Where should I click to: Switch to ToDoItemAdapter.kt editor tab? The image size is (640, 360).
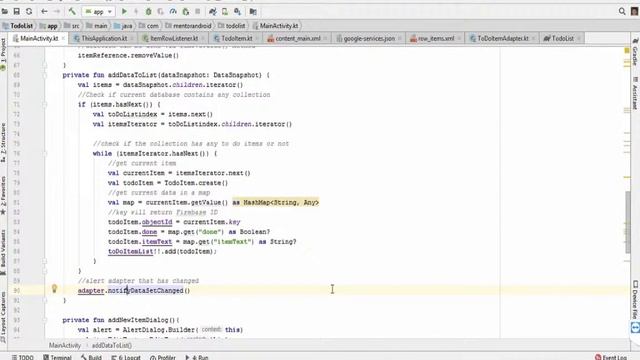point(502,38)
